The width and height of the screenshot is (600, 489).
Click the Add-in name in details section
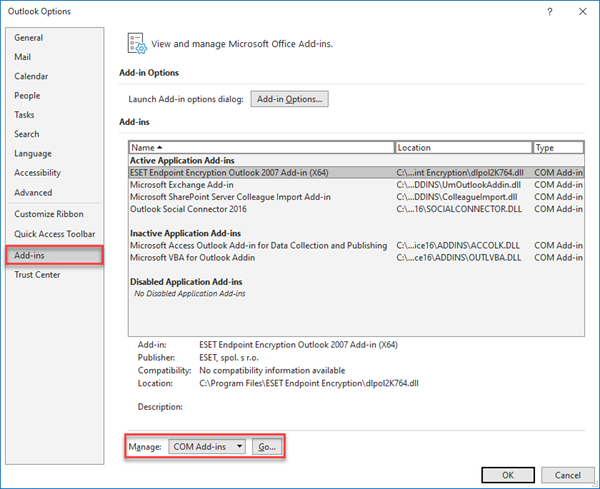coord(298,345)
